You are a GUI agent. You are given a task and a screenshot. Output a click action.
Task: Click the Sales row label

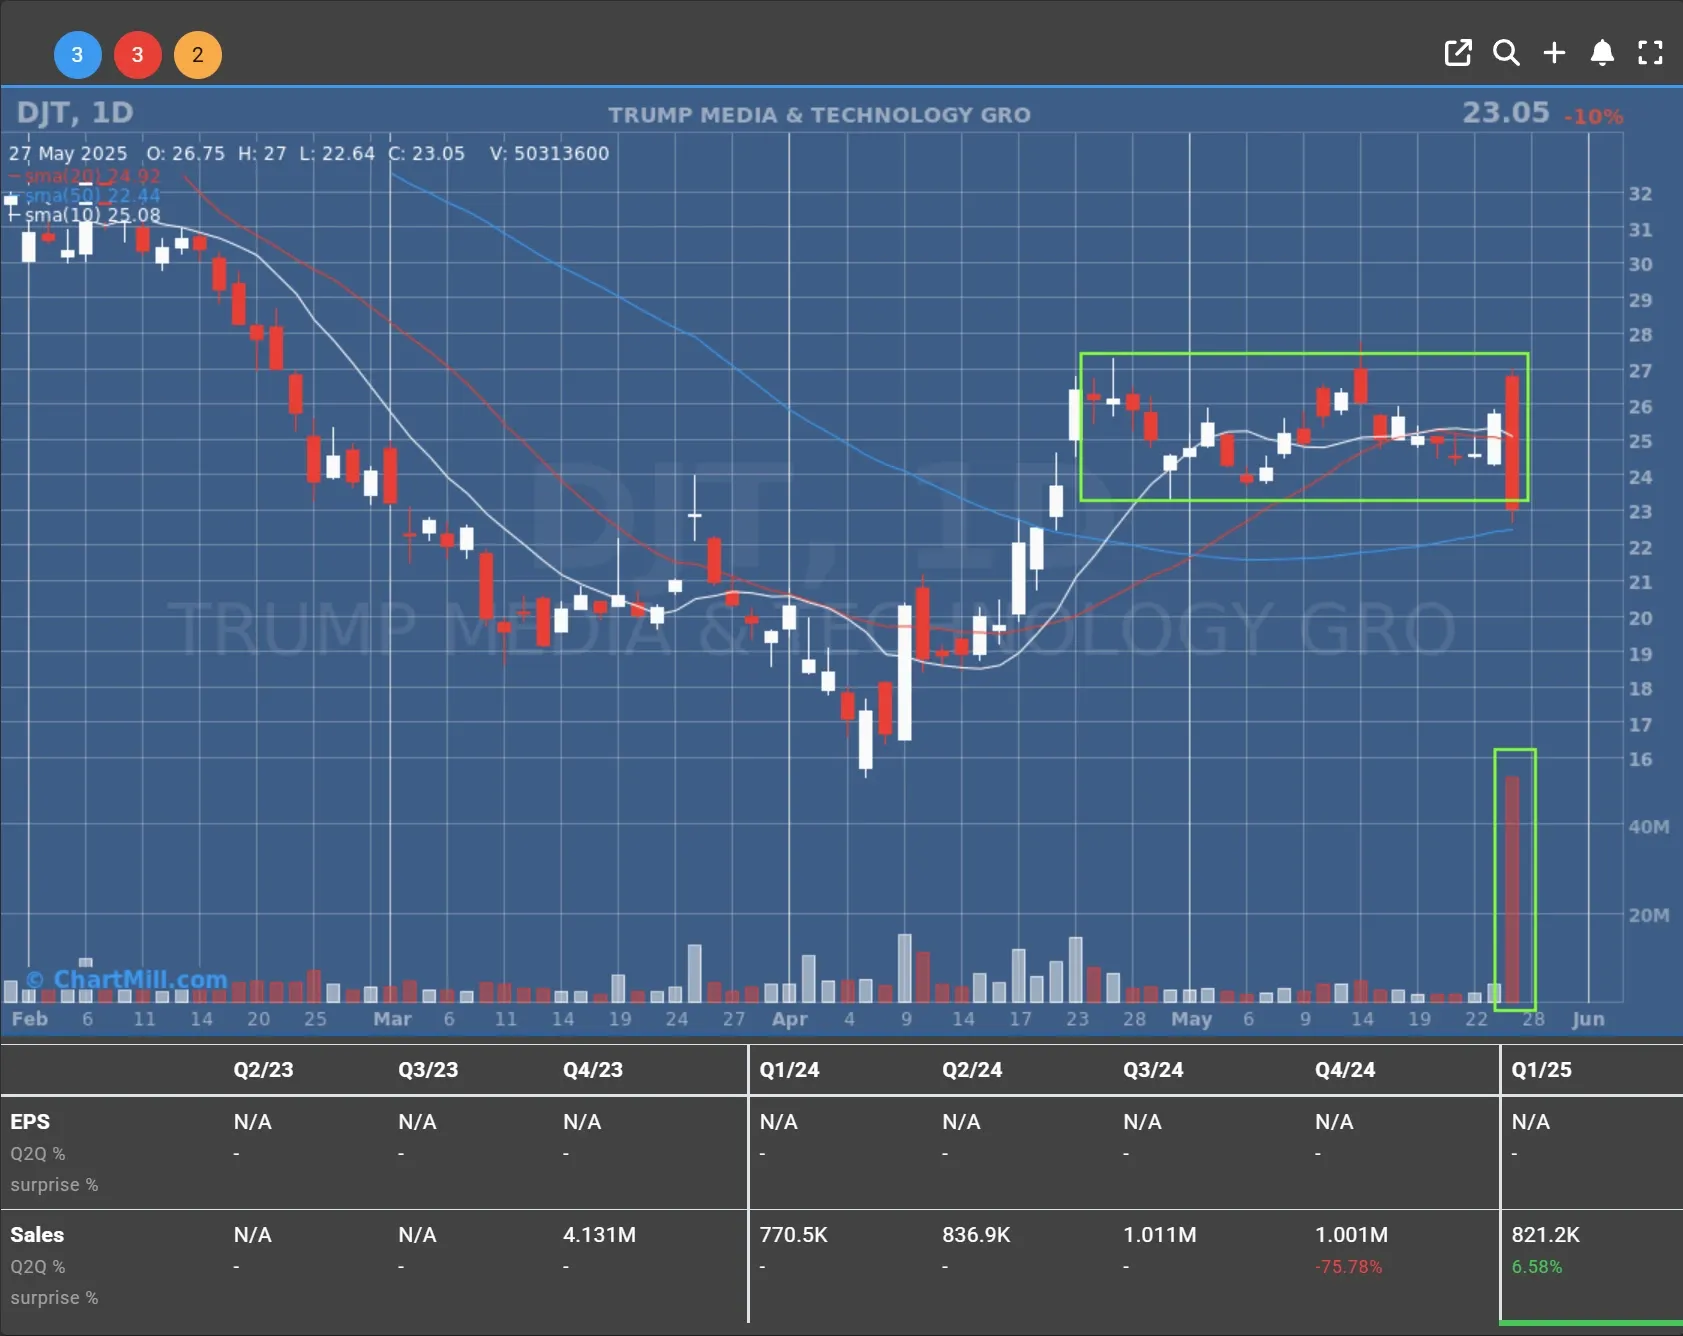tap(37, 1235)
